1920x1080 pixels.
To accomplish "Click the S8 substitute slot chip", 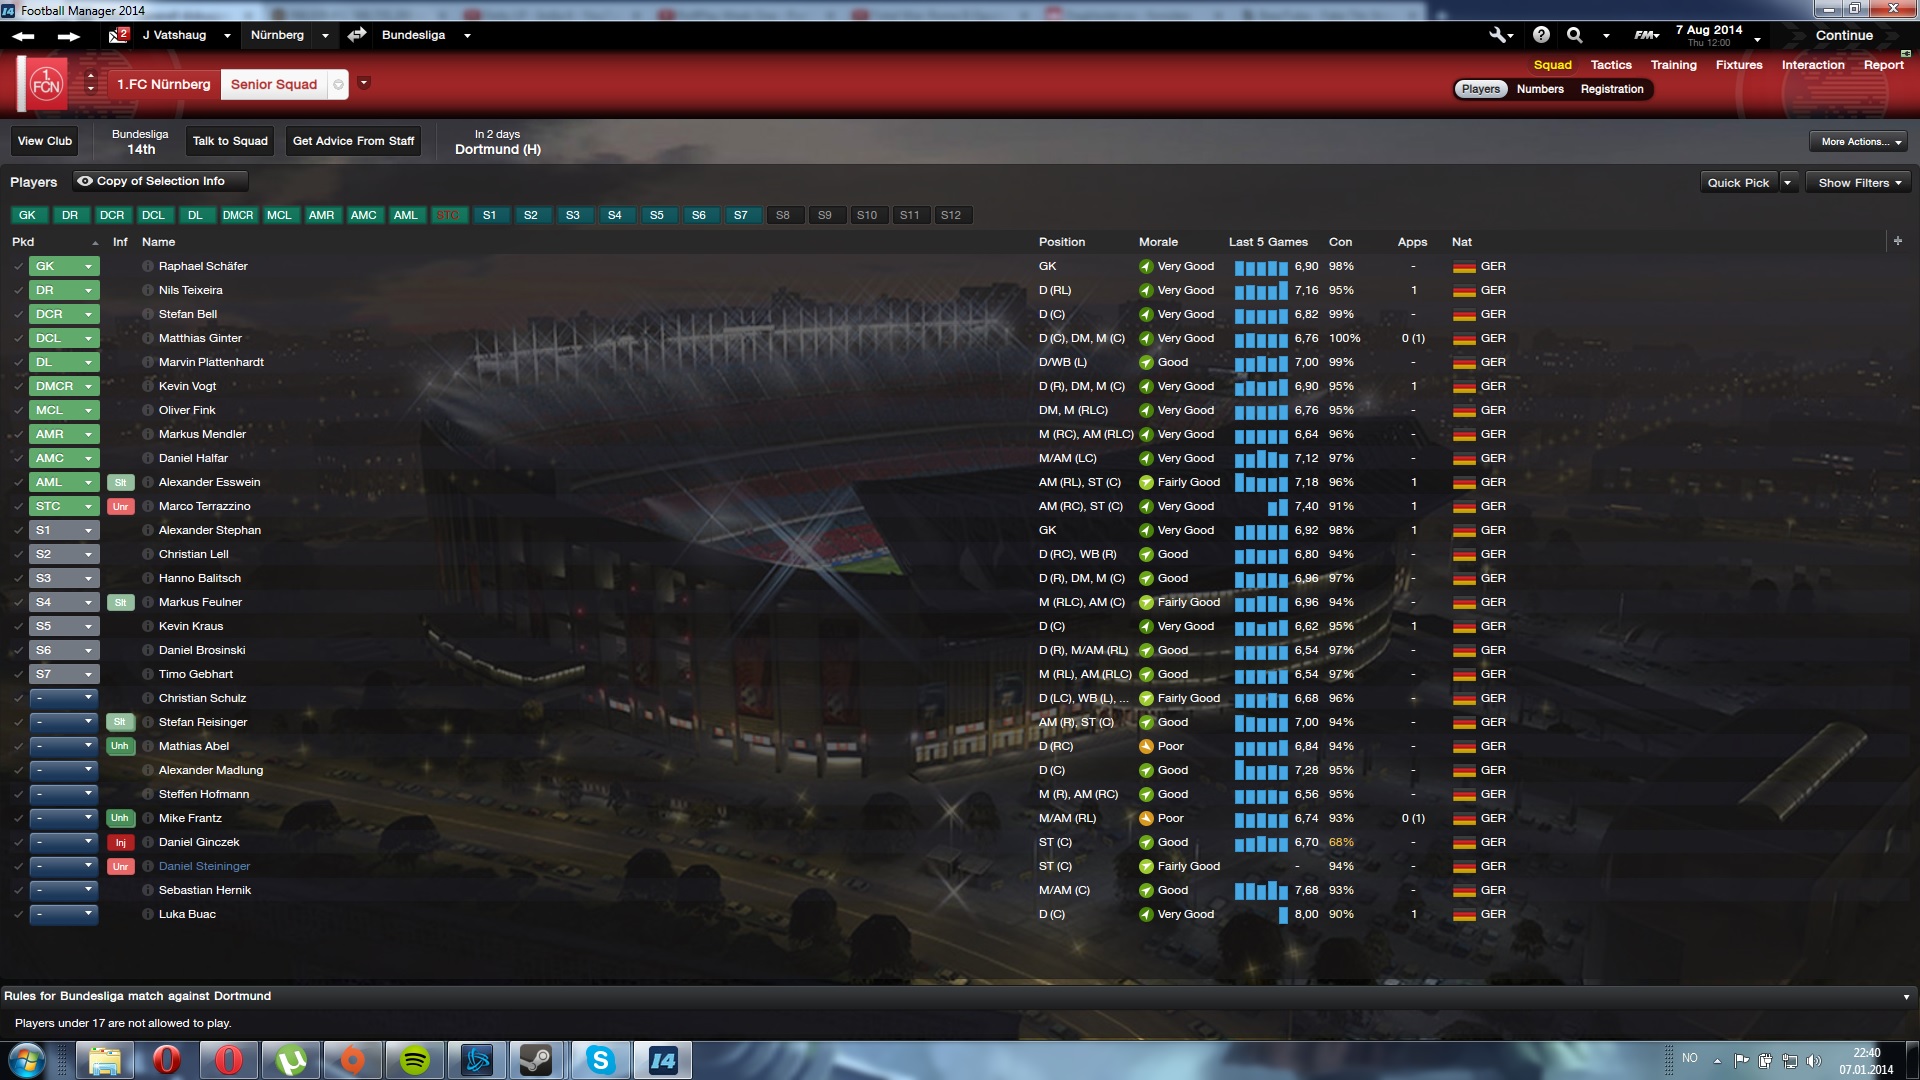I will (783, 215).
